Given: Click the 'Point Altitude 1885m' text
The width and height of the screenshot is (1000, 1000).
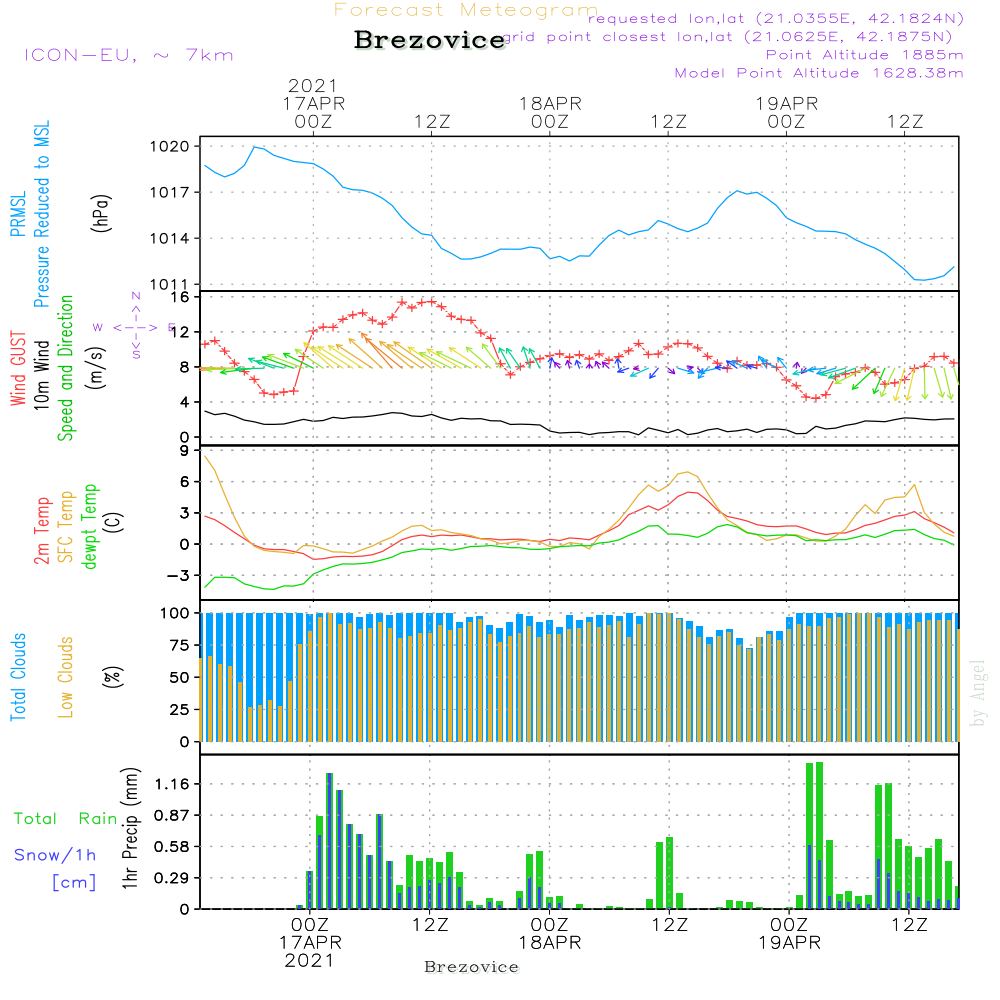Looking at the screenshot, I should pos(864,55).
